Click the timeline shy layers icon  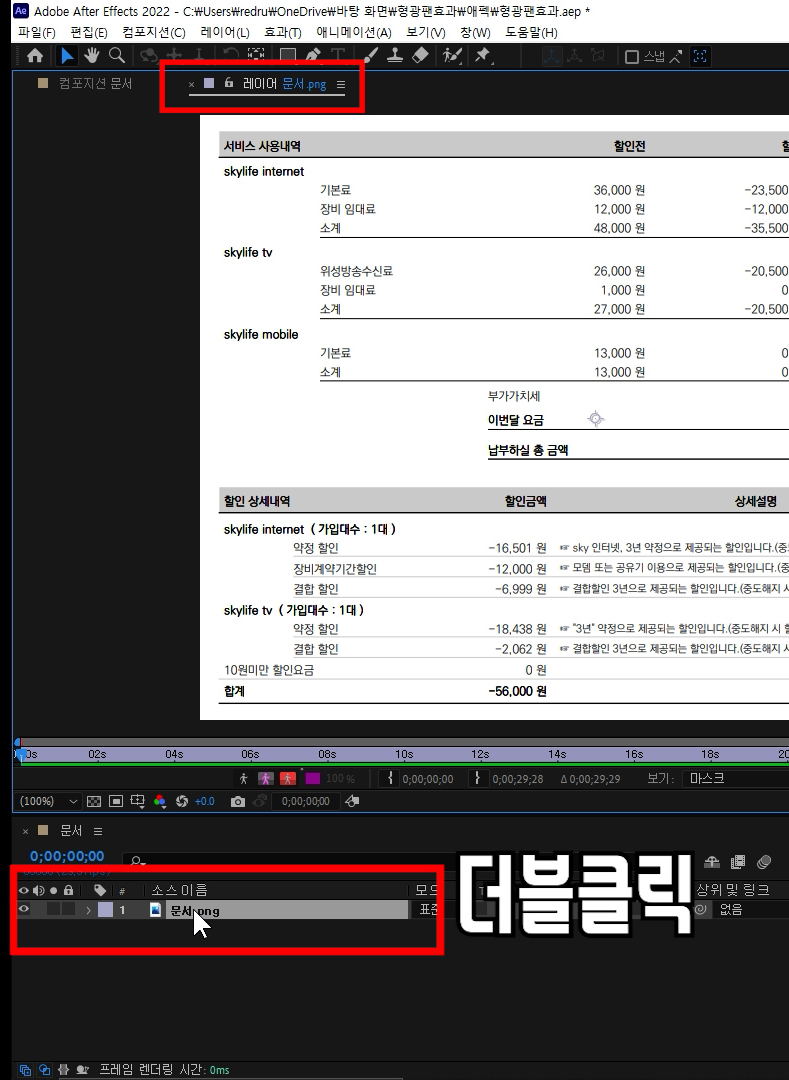[x=712, y=862]
